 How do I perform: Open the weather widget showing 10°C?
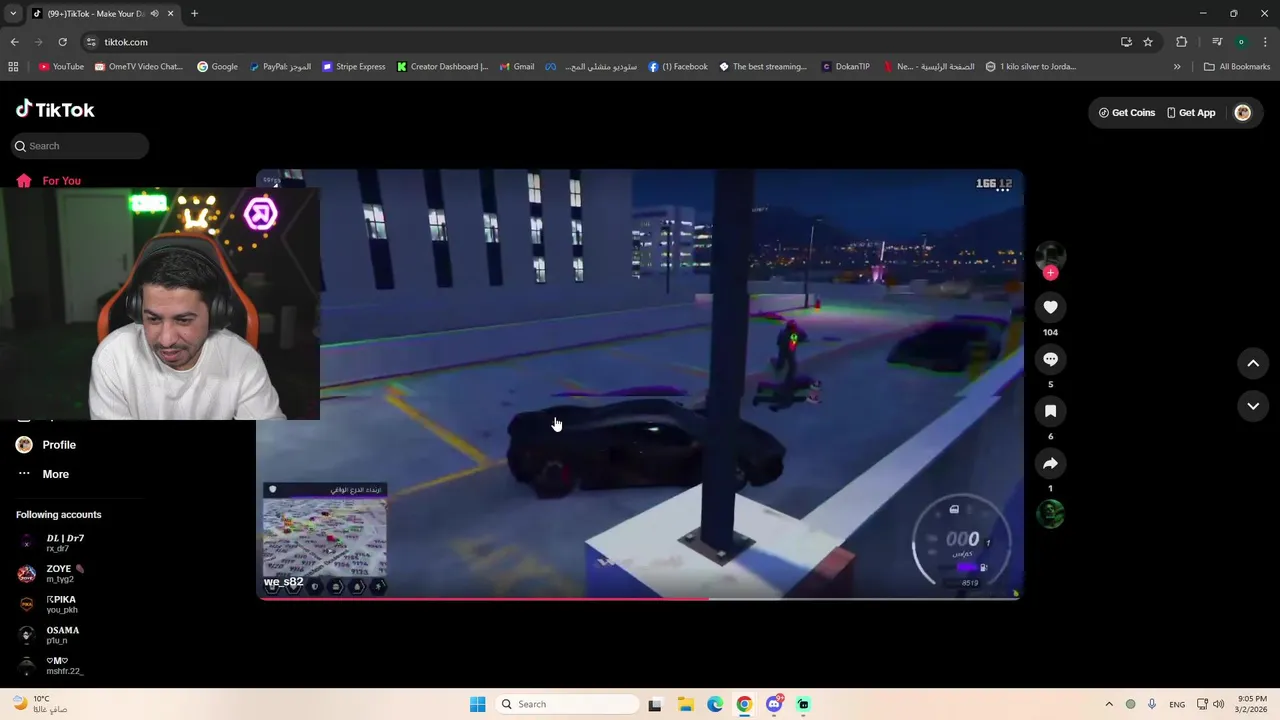click(40, 704)
